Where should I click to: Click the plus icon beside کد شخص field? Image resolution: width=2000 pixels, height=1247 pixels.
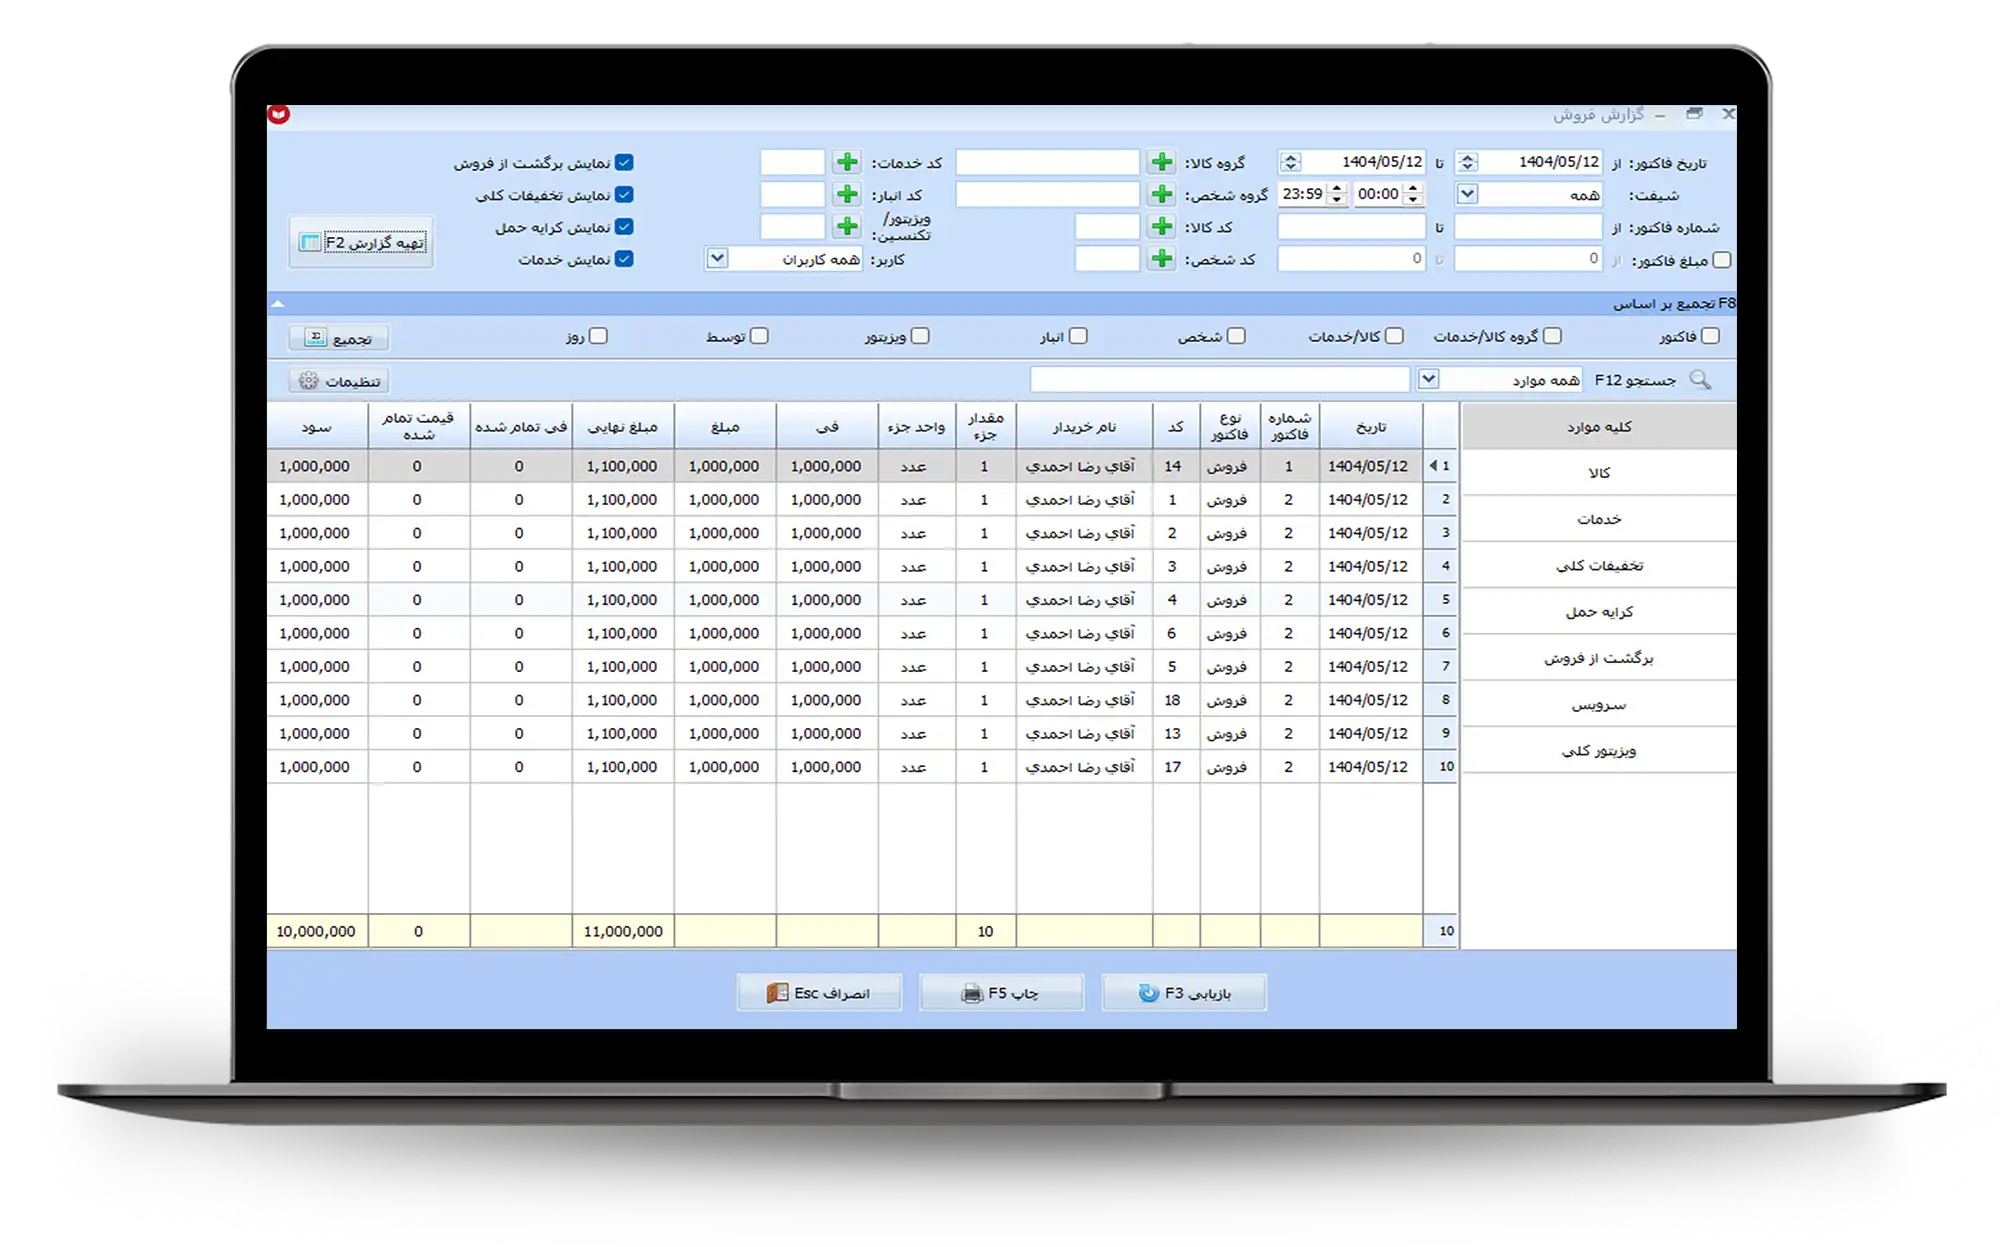1161,259
